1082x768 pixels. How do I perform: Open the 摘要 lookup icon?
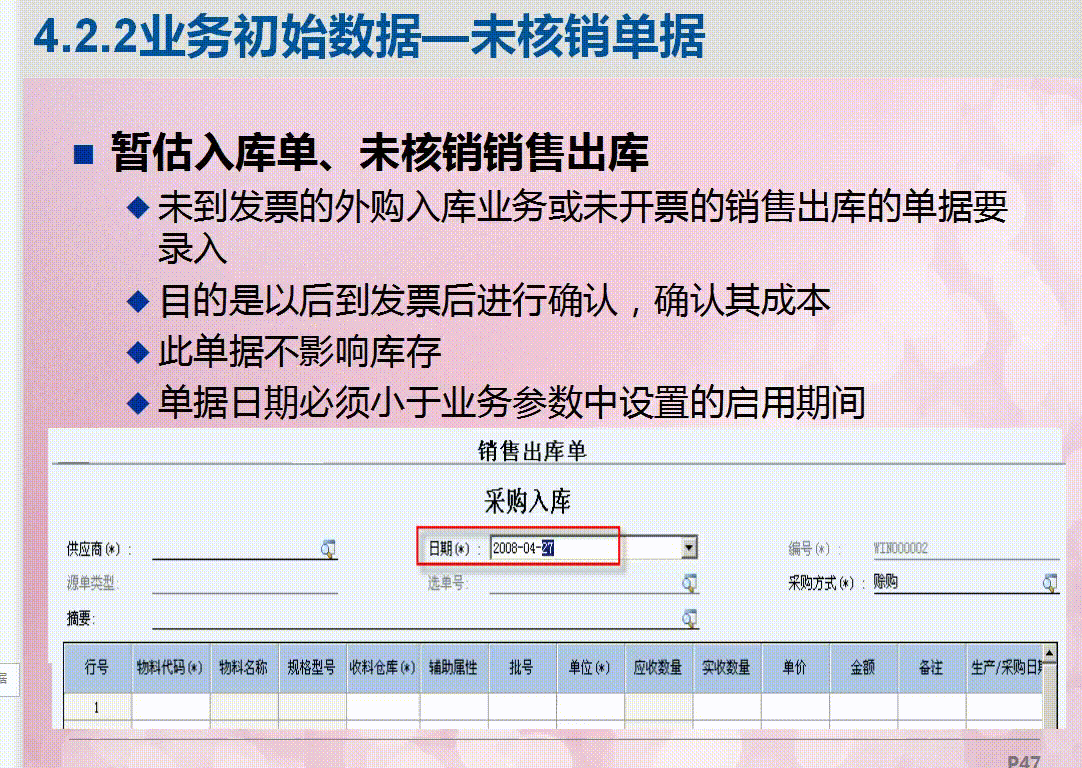(690, 615)
